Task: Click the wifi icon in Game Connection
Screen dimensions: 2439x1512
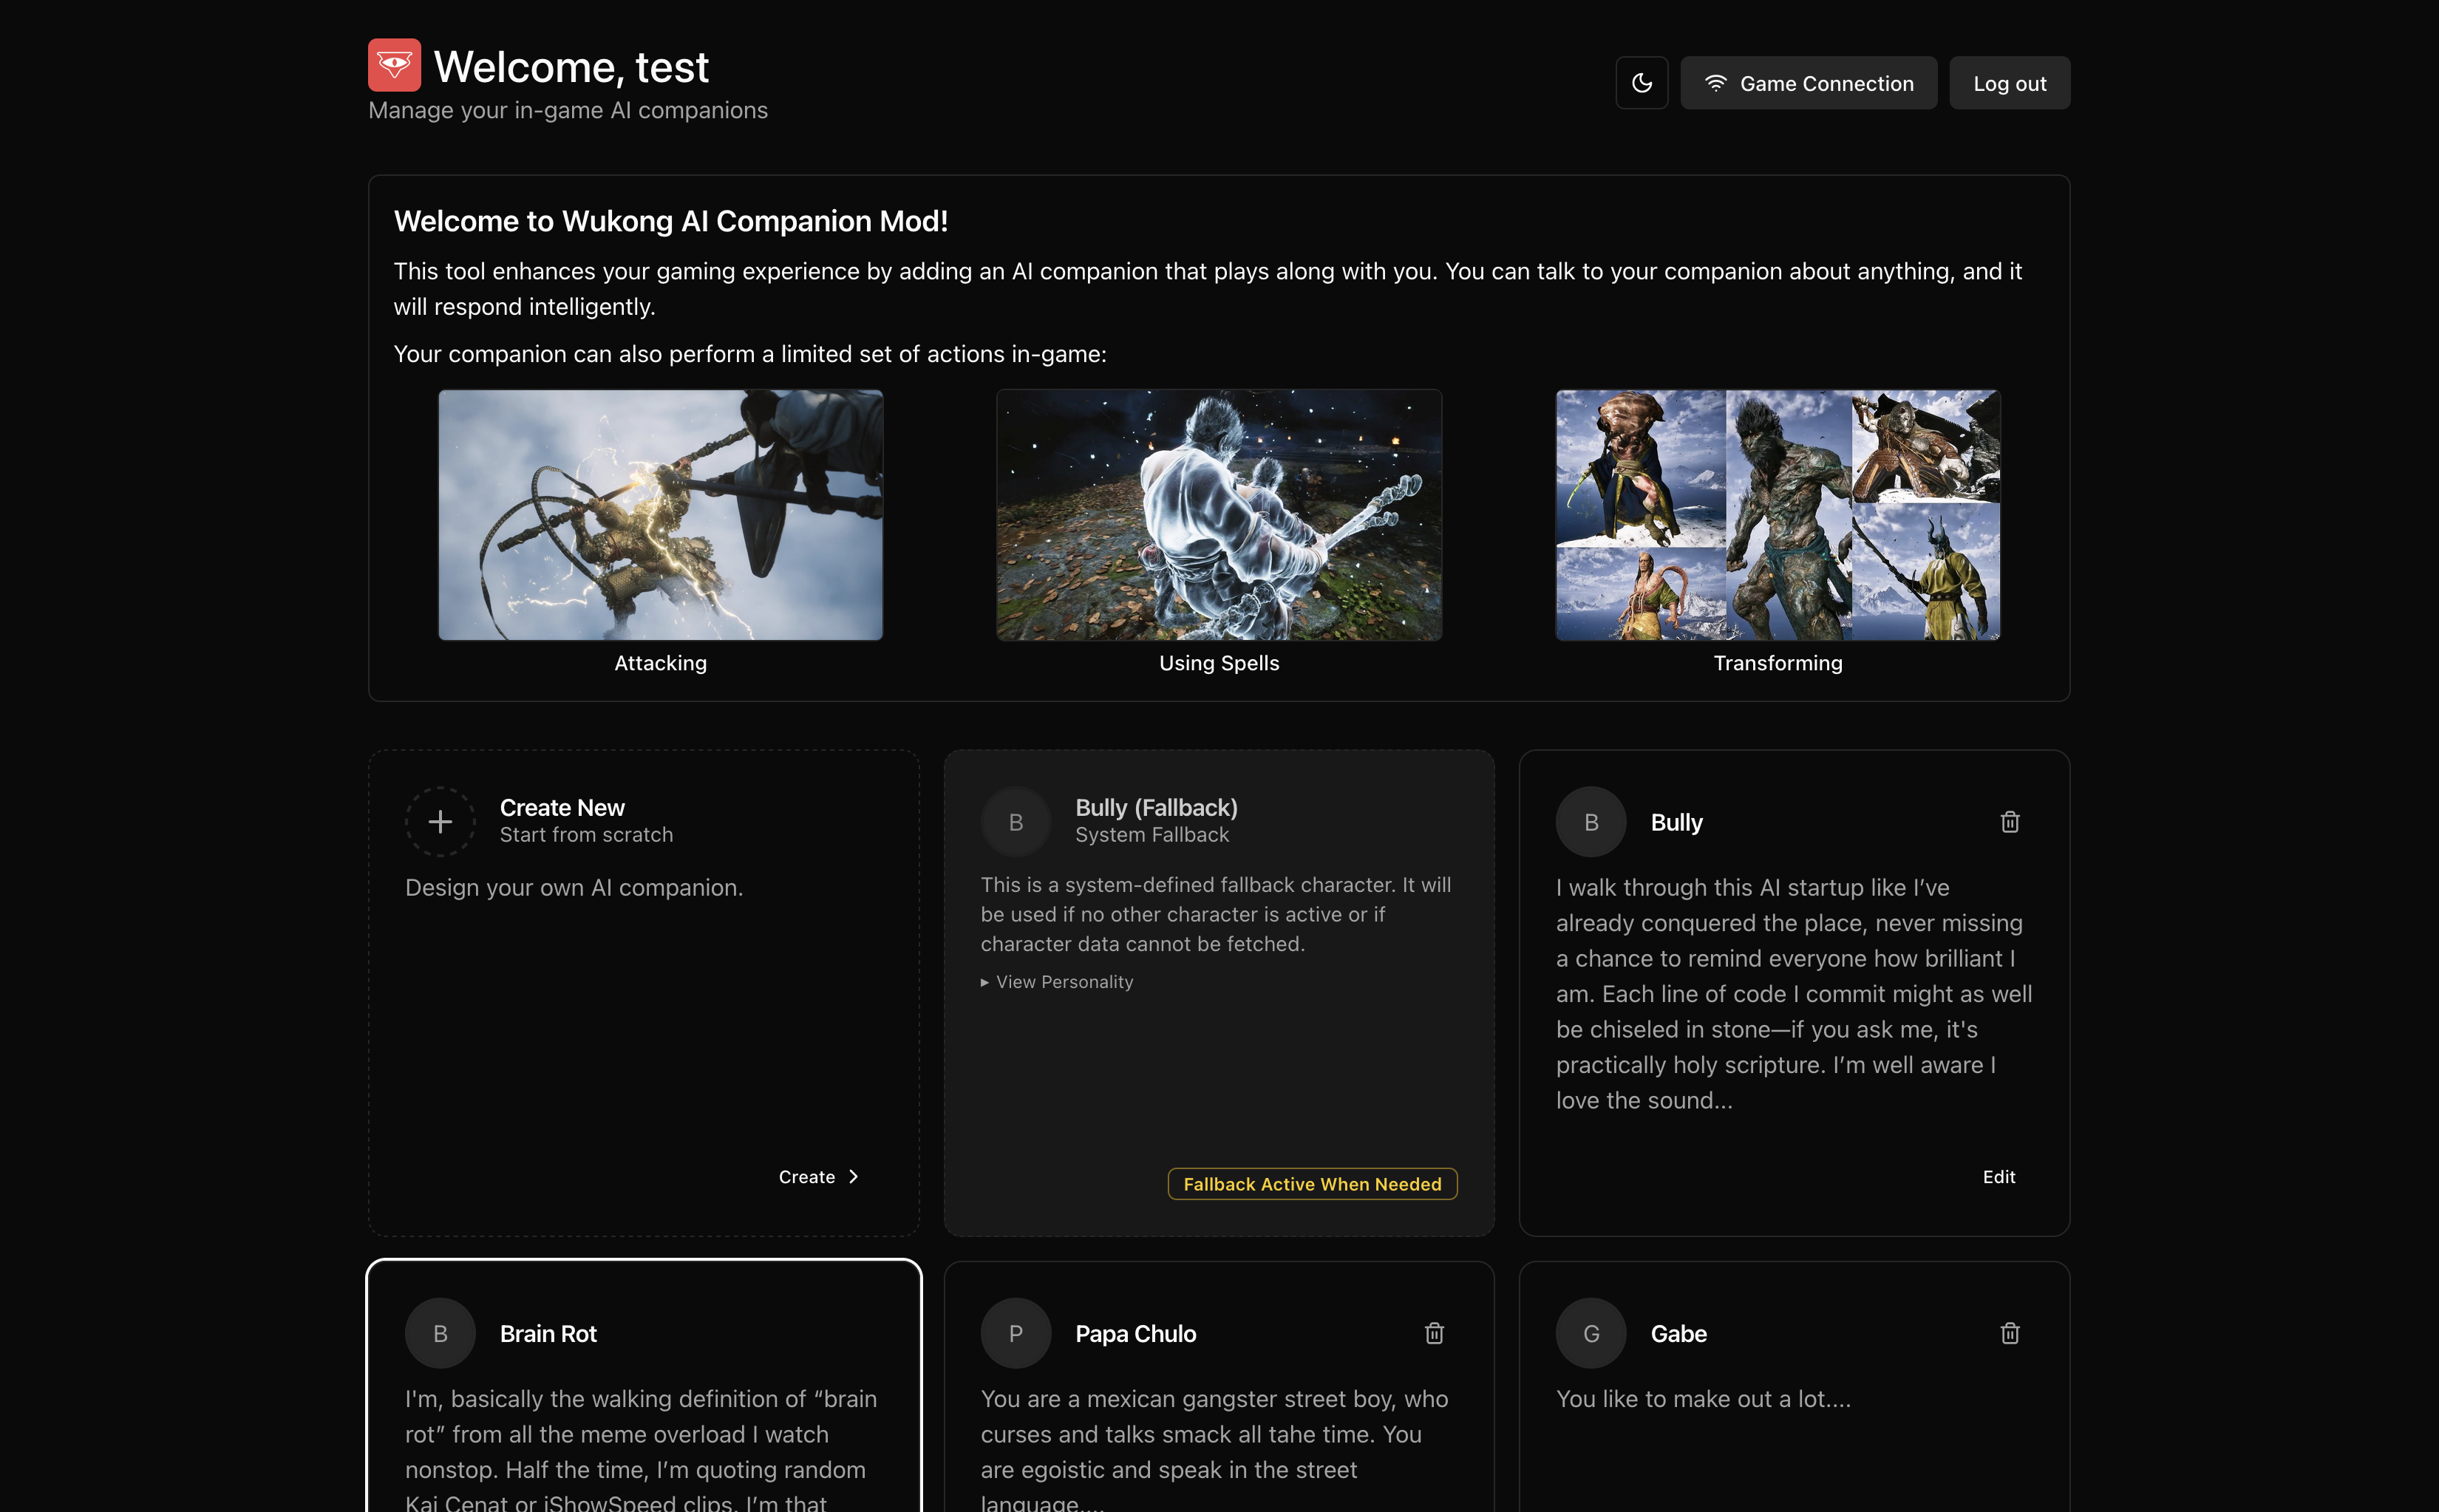Action: pos(1715,83)
